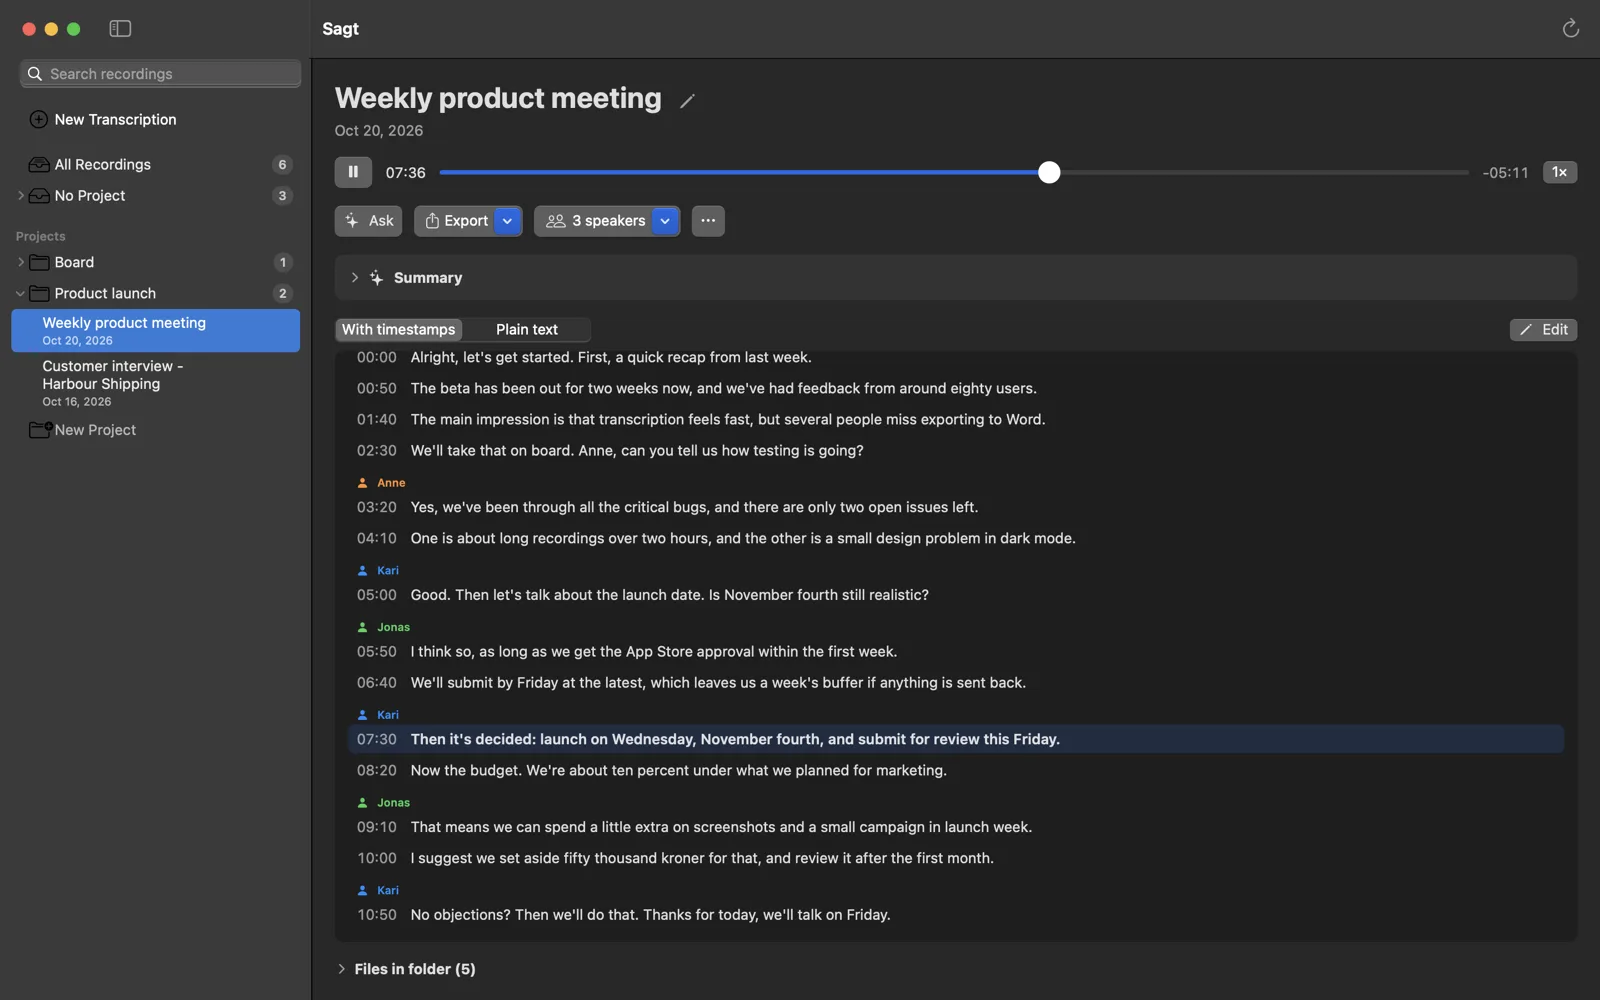Jump to 00:50 timestamp

[x=377, y=389]
